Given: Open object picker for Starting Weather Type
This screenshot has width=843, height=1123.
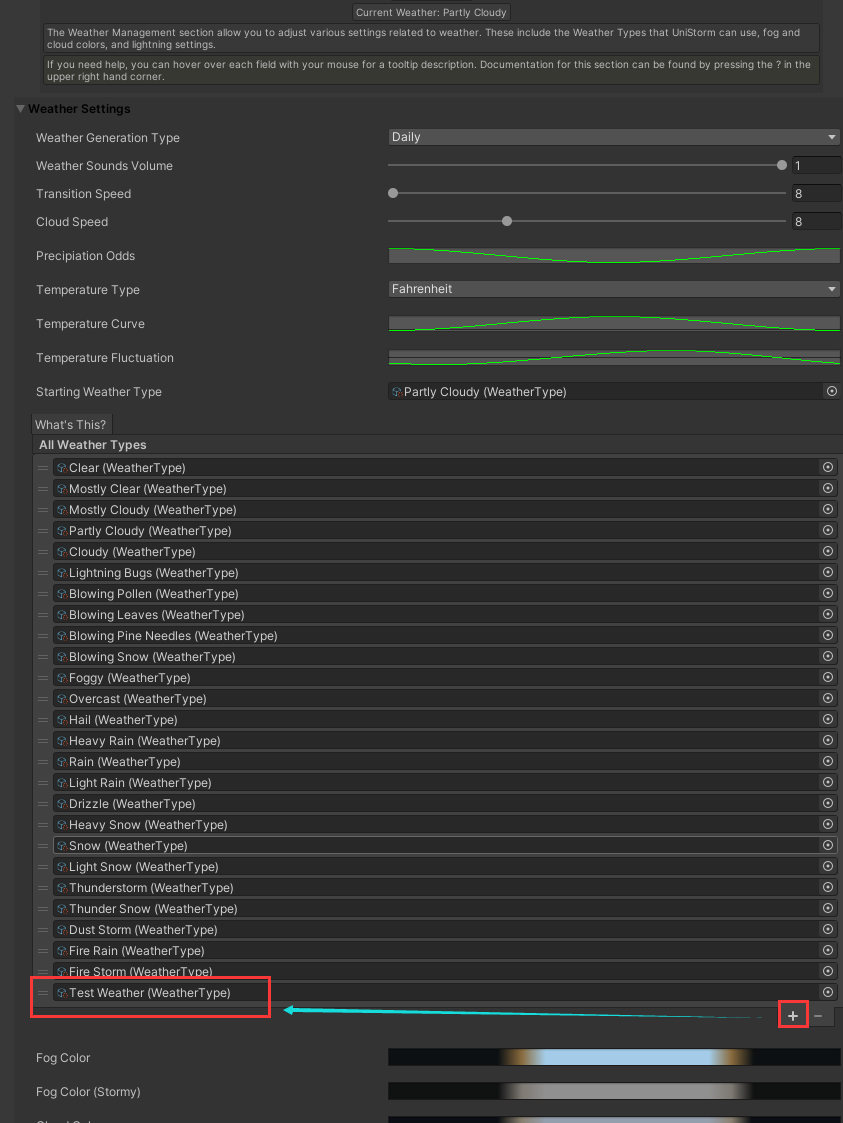Looking at the screenshot, I should [x=831, y=391].
